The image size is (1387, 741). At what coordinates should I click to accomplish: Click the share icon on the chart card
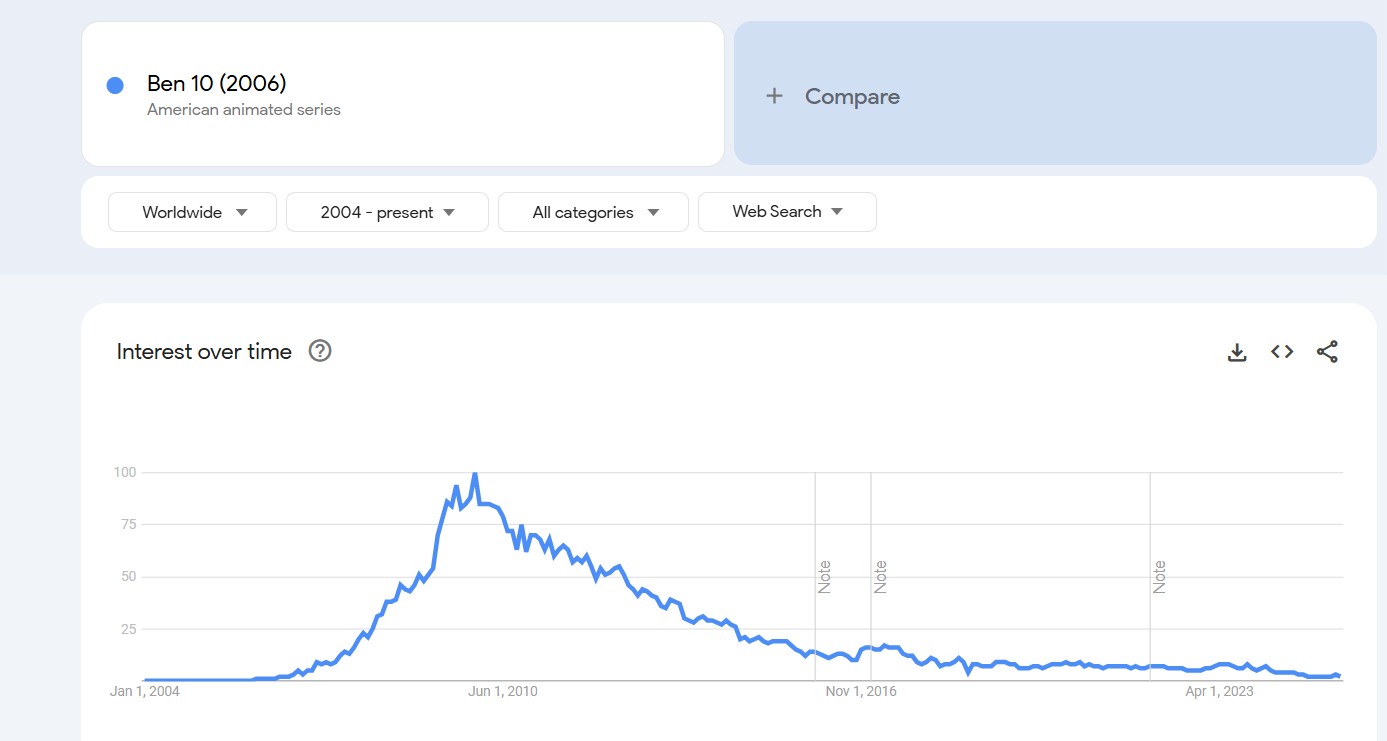[1327, 352]
